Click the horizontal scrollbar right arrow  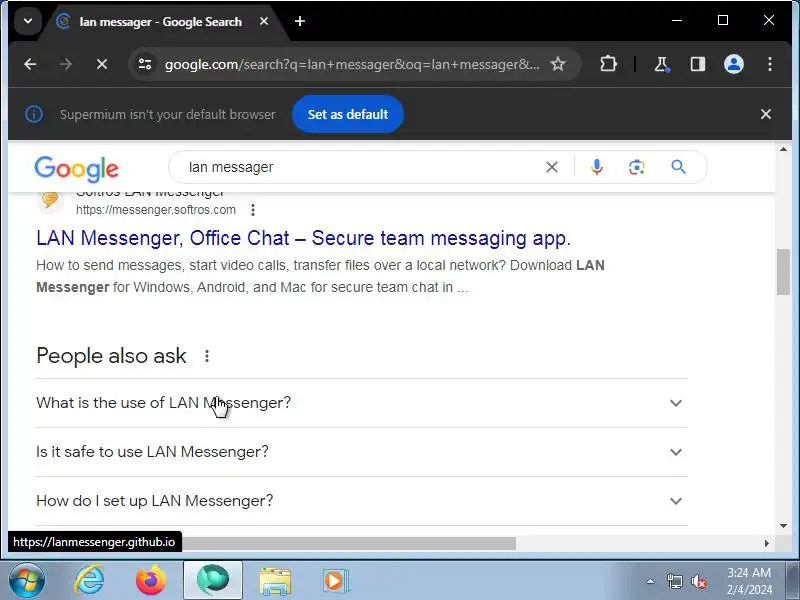[766, 543]
